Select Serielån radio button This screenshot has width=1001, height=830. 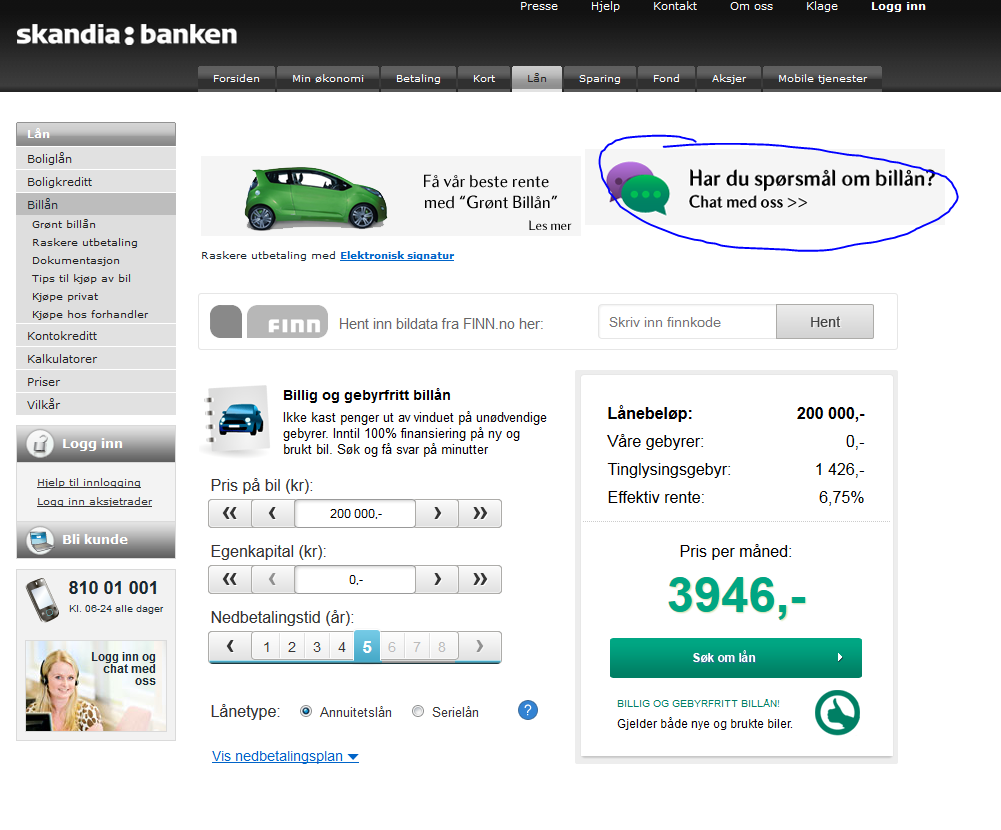418,711
